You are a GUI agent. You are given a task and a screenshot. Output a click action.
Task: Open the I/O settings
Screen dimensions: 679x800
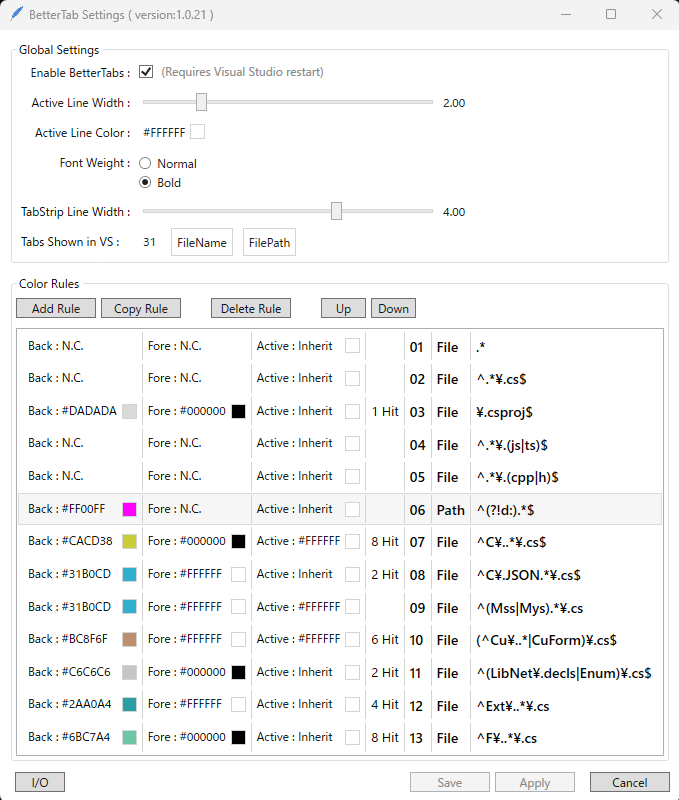[39, 781]
